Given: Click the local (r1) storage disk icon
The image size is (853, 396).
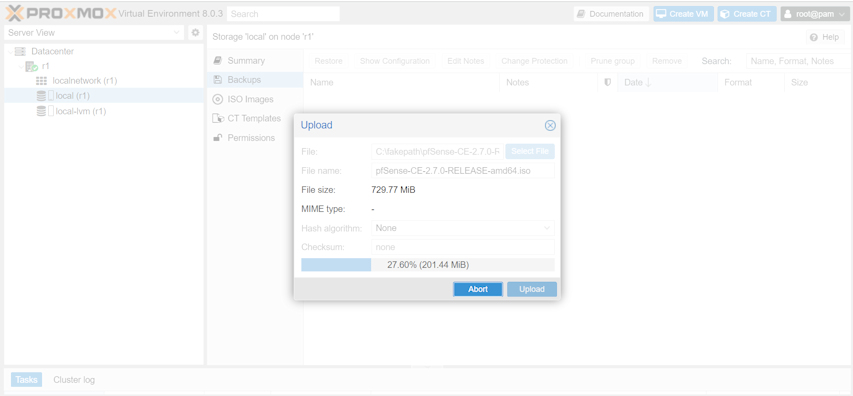Looking at the screenshot, I should [41, 96].
